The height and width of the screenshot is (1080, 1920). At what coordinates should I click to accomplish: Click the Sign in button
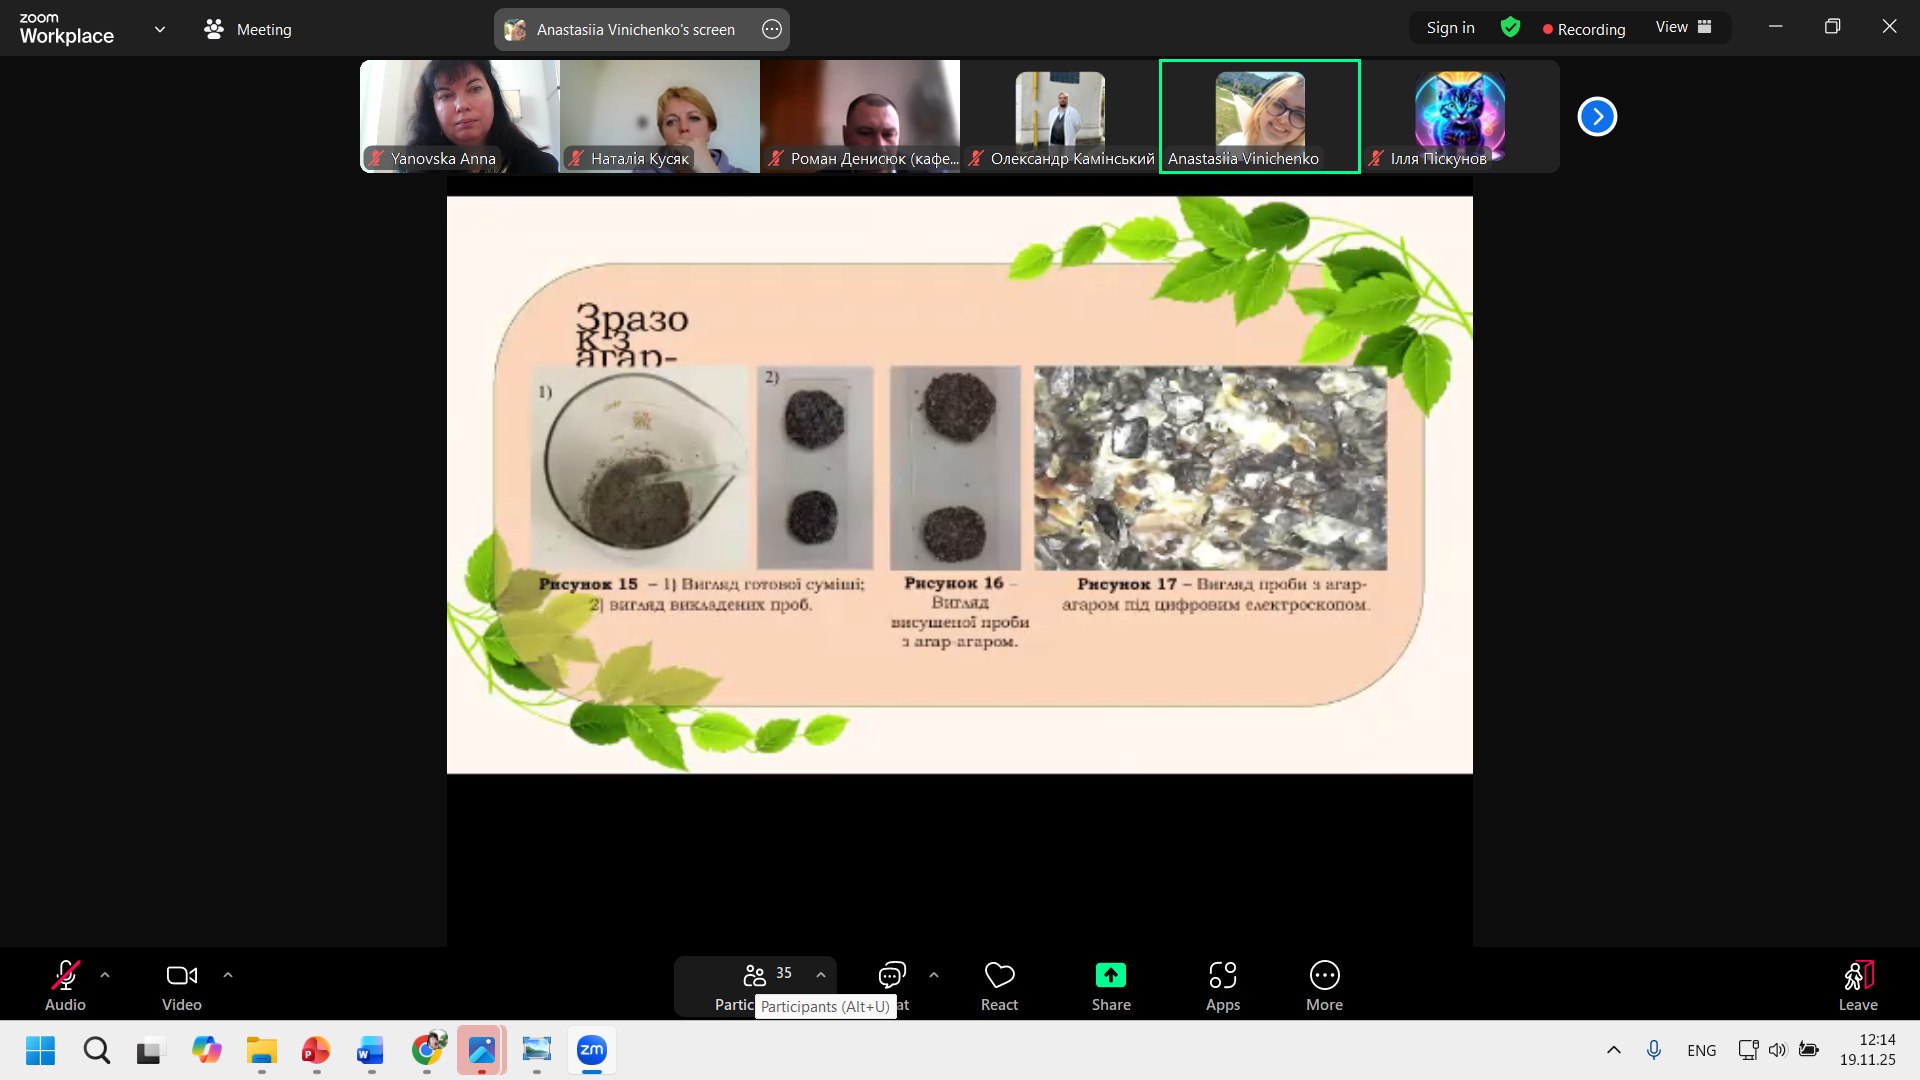click(x=1450, y=28)
